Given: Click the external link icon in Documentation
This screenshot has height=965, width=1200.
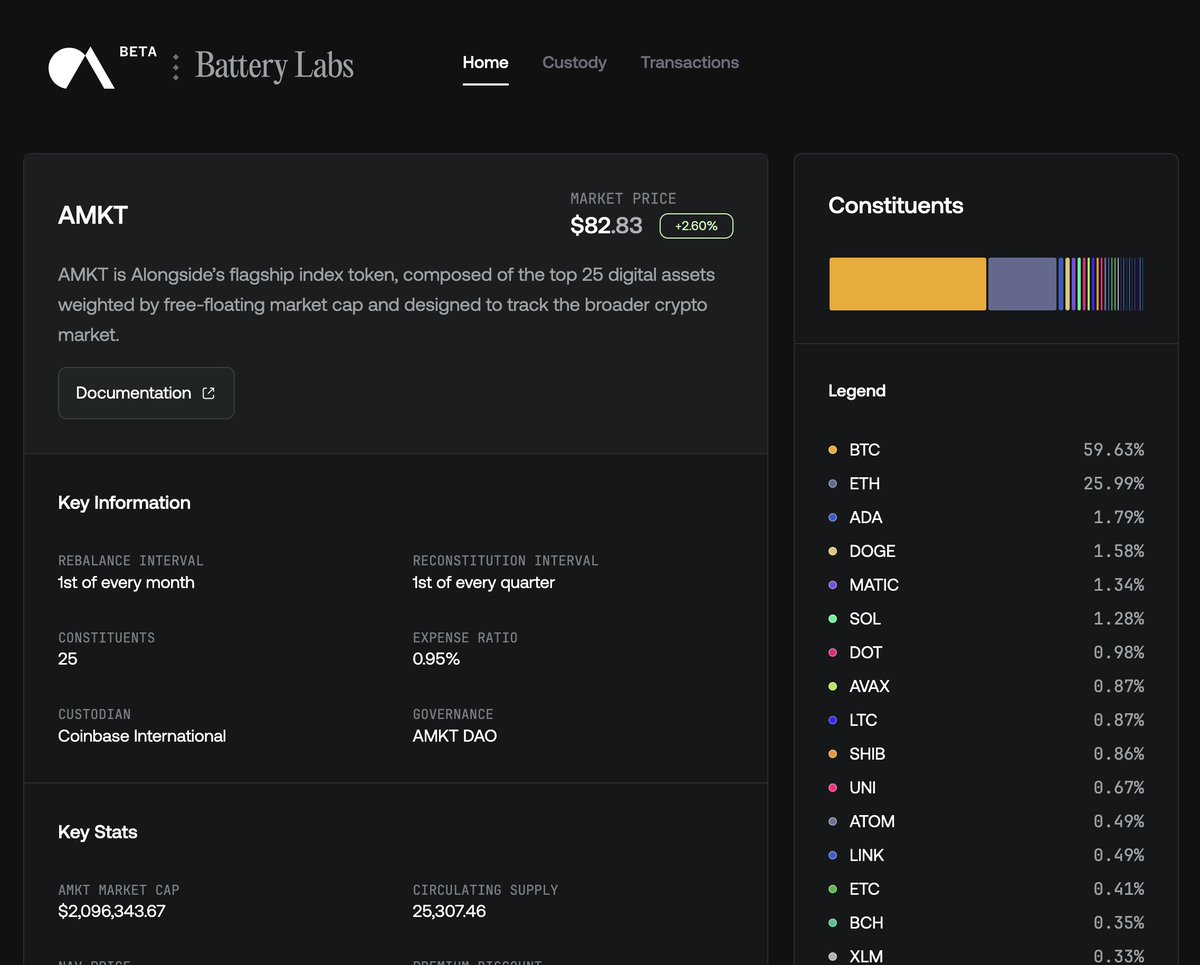Looking at the screenshot, I should click(208, 393).
